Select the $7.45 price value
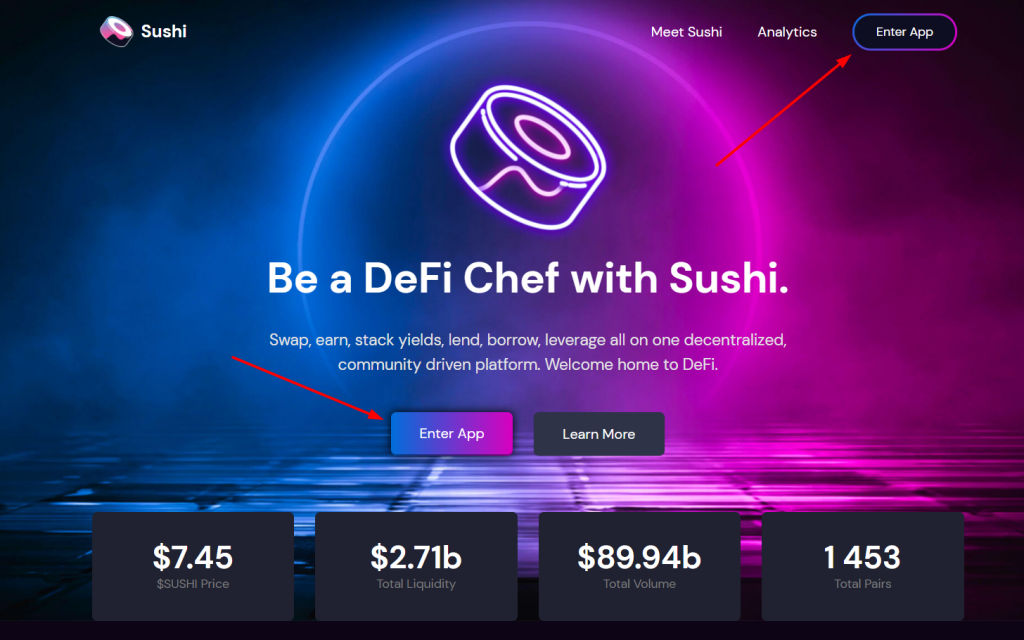Screen dimensions: 1024x640 pos(193,557)
